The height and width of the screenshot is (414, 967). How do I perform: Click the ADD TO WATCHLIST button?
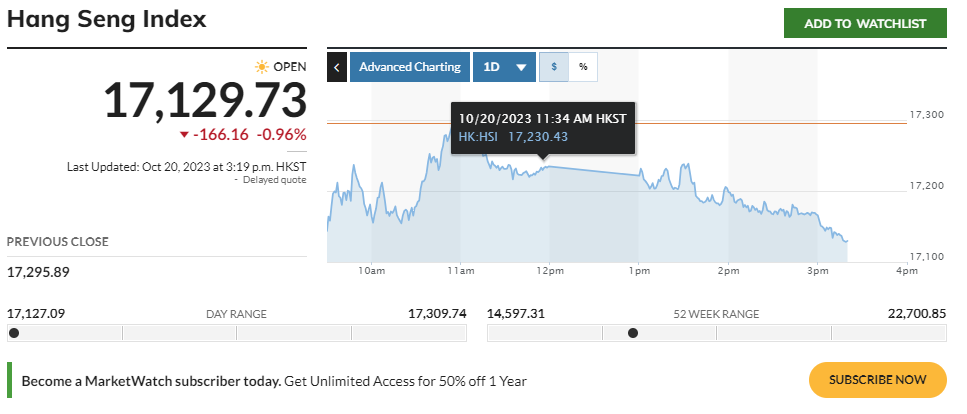tap(865, 23)
